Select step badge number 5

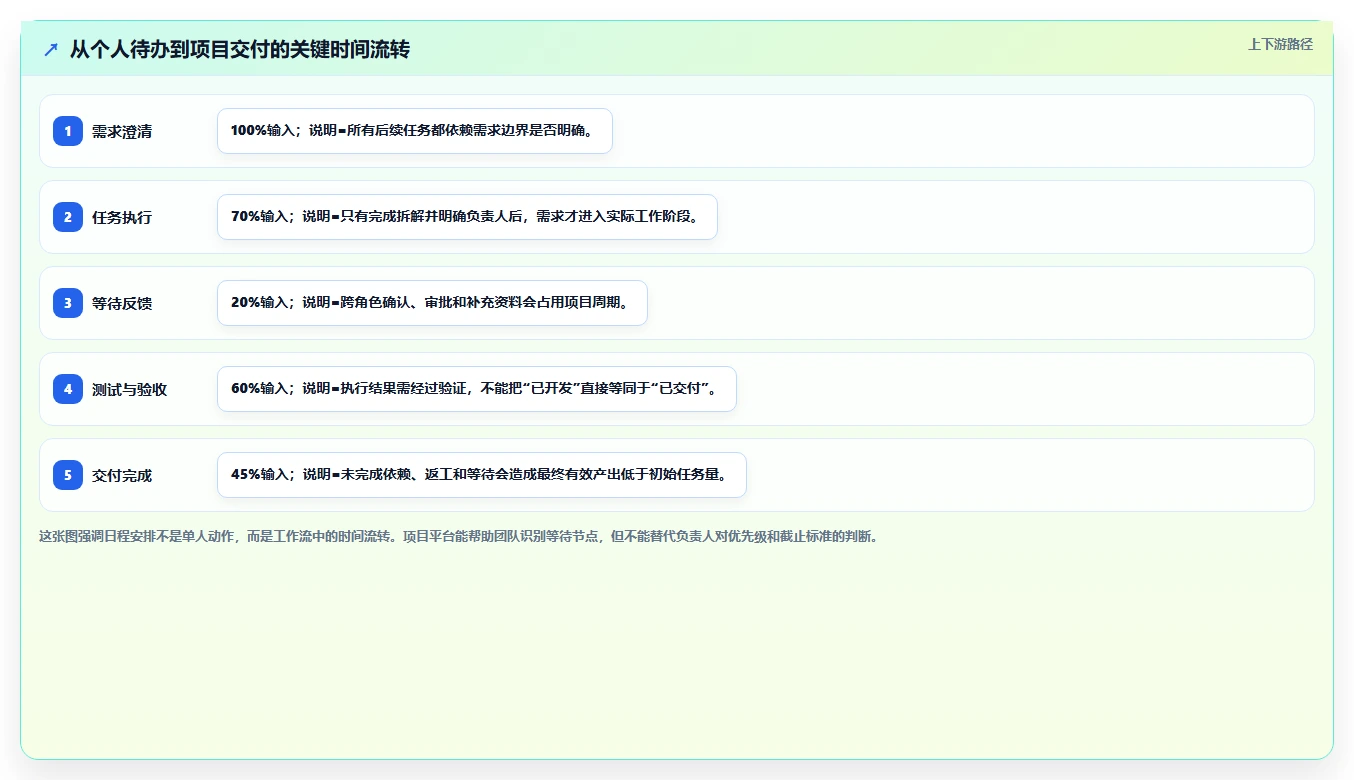pos(68,475)
